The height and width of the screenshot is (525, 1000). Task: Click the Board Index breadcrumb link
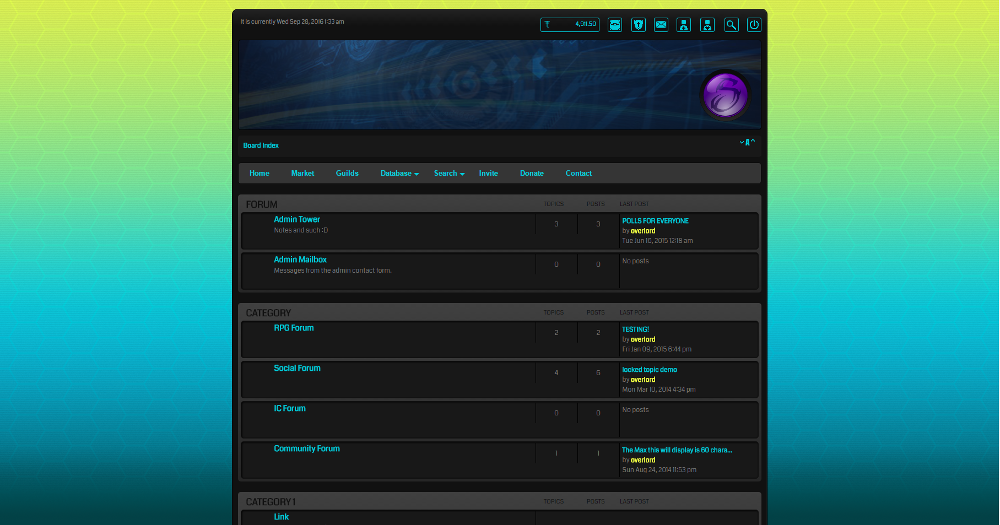[x=261, y=145]
